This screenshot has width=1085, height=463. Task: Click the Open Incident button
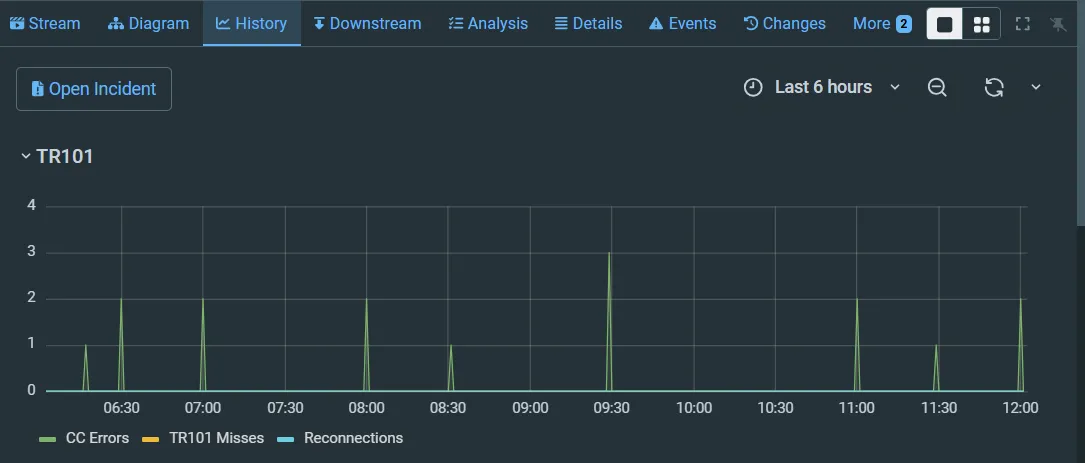tap(94, 89)
